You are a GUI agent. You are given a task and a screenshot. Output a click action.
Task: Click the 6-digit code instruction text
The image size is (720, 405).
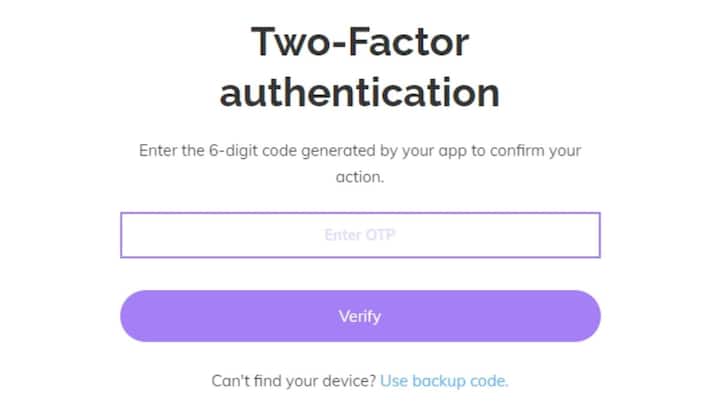point(360,152)
